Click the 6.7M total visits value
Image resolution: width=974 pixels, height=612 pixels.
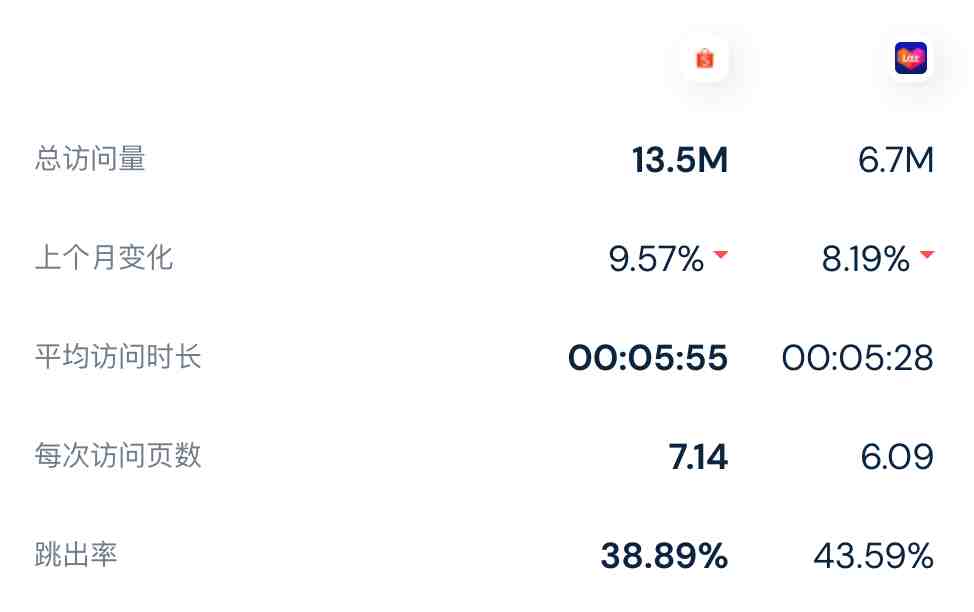(x=896, y=160)
